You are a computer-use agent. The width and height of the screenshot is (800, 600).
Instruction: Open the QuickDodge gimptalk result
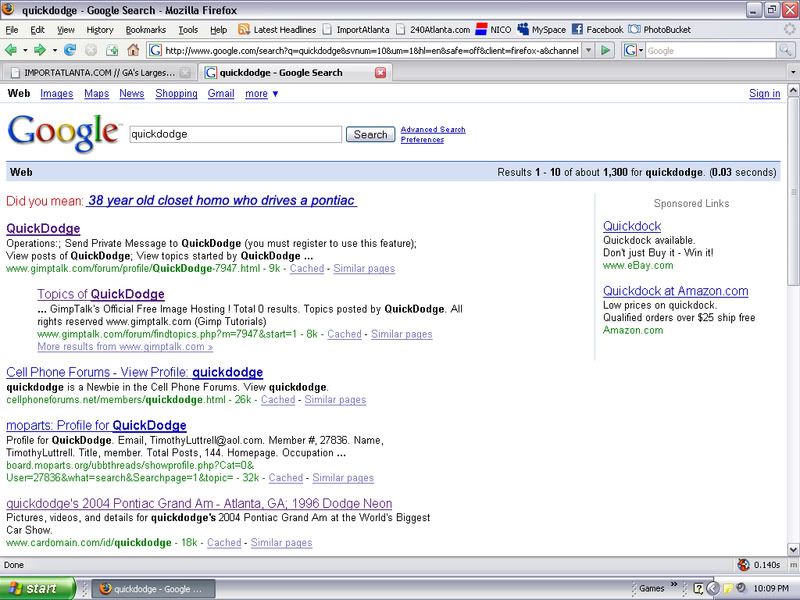(43, 229)
